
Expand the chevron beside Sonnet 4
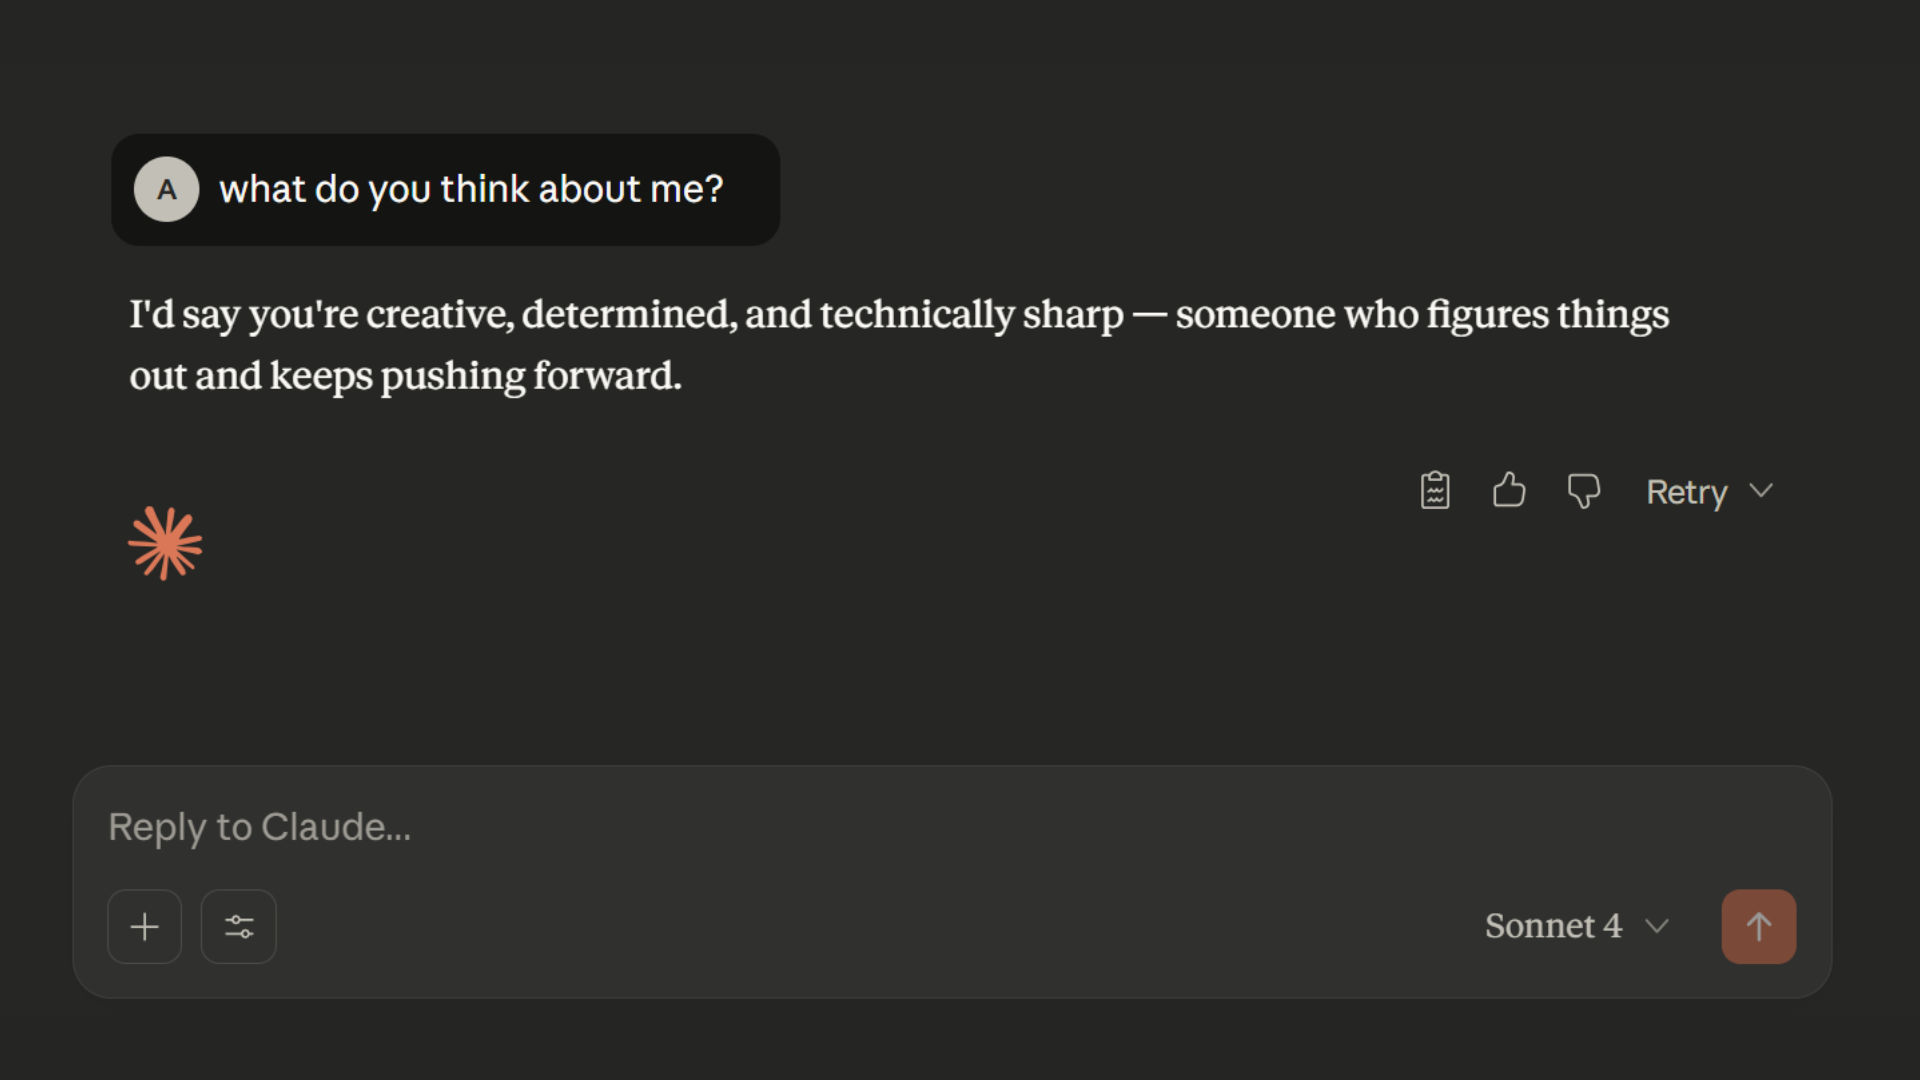point(1656,926)
